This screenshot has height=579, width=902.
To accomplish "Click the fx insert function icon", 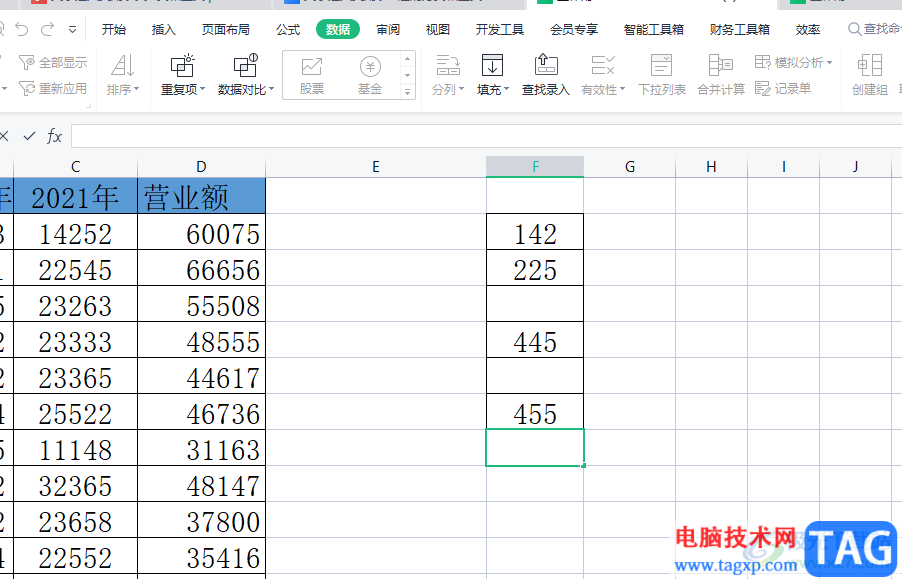I will coord(54,136).
